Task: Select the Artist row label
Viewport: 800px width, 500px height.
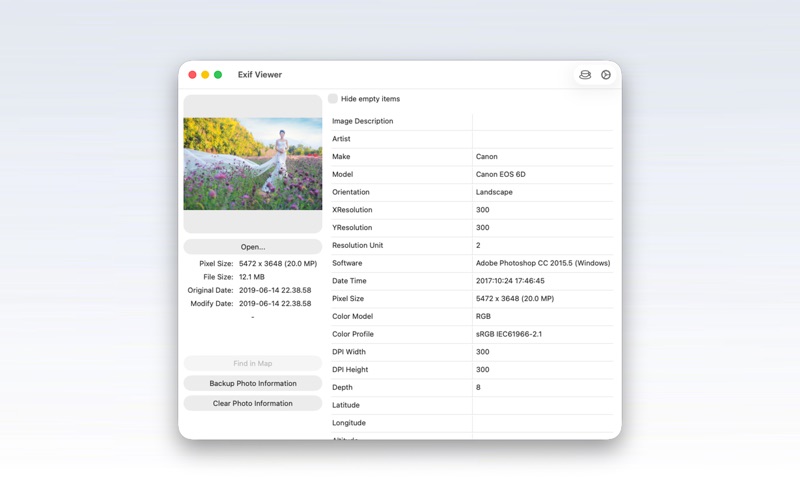Action: (341, 139)
